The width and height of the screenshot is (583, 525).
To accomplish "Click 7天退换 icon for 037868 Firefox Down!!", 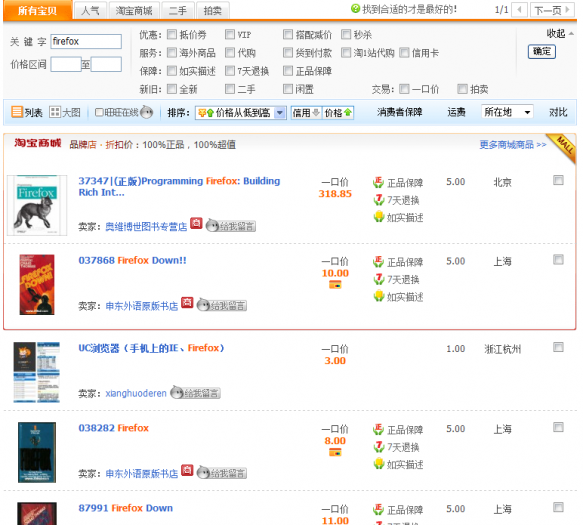I will coord(378,279).
